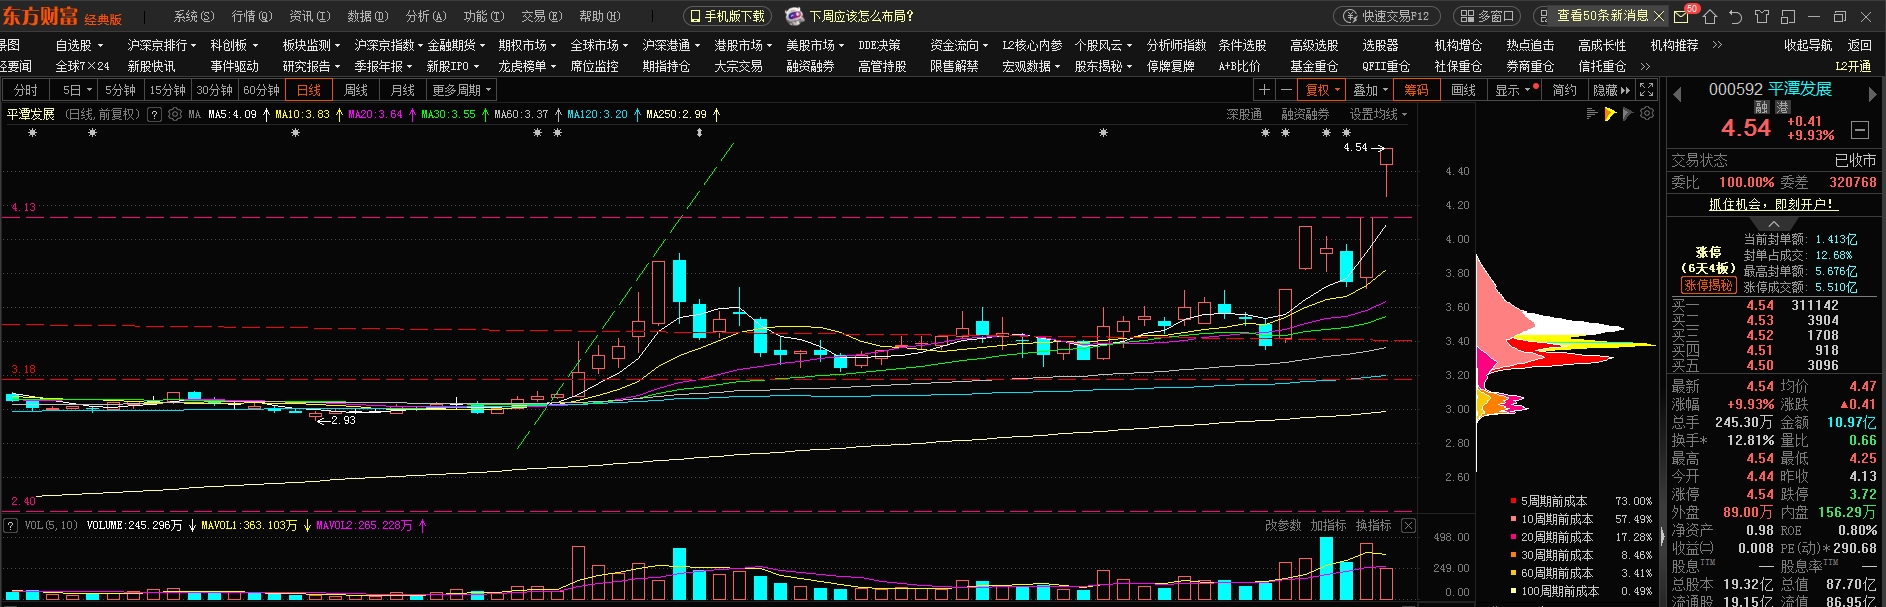Enter fullscreen chart mode icon

point(1646,90)
